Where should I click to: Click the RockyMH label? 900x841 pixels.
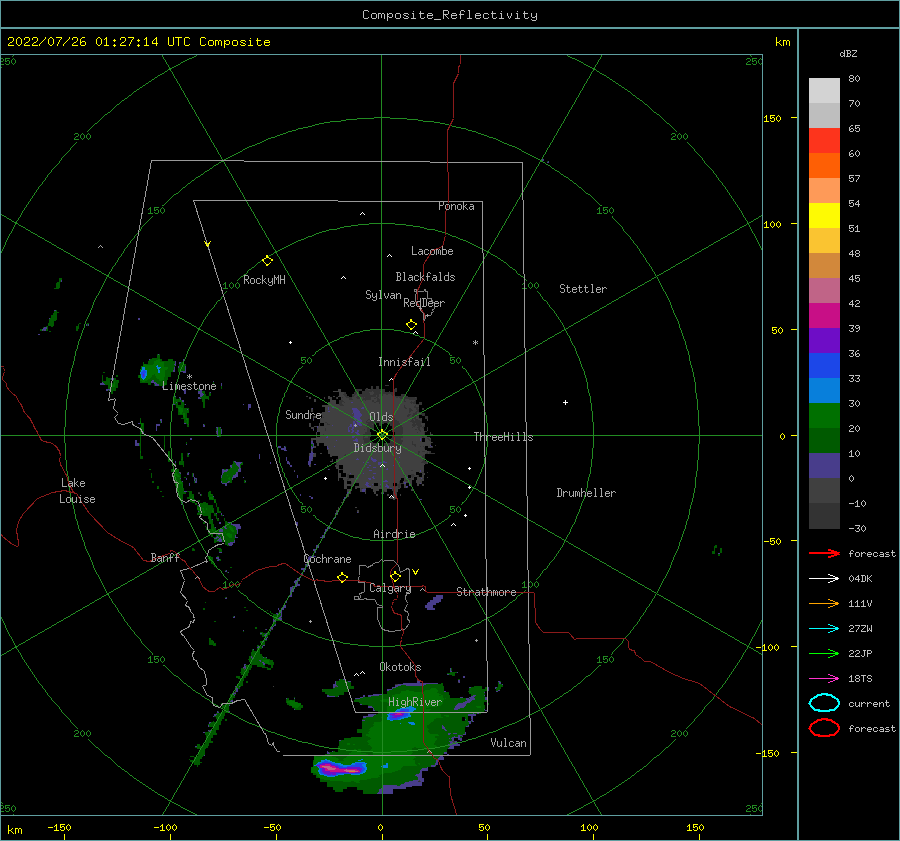pos(264,280)
